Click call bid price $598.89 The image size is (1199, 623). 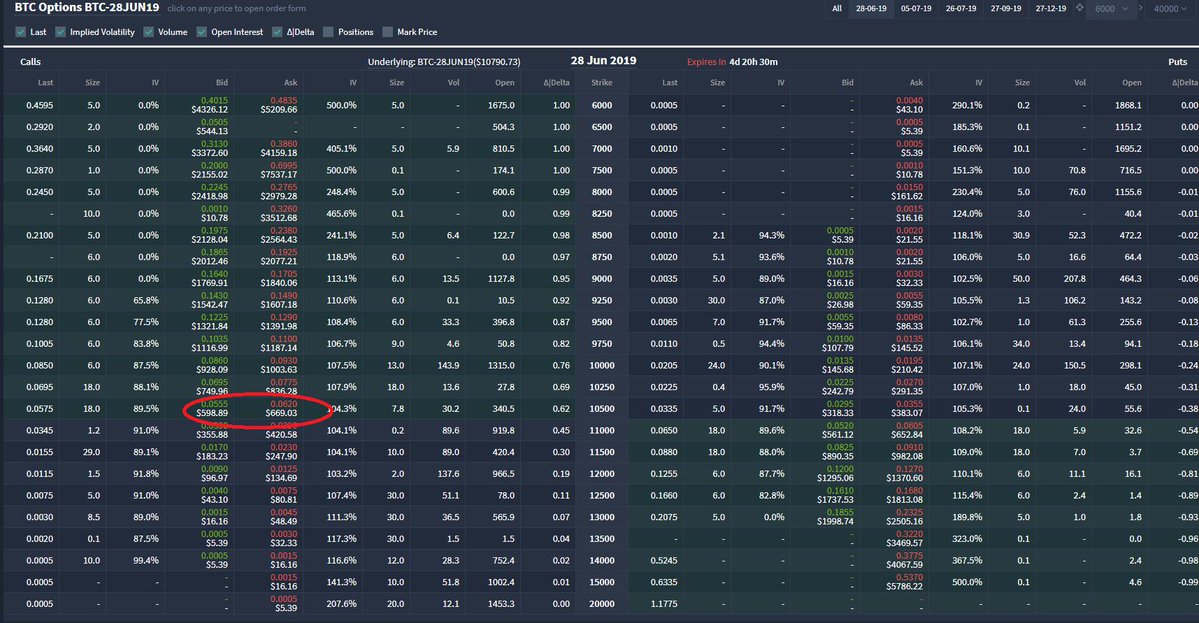point(212,413)
